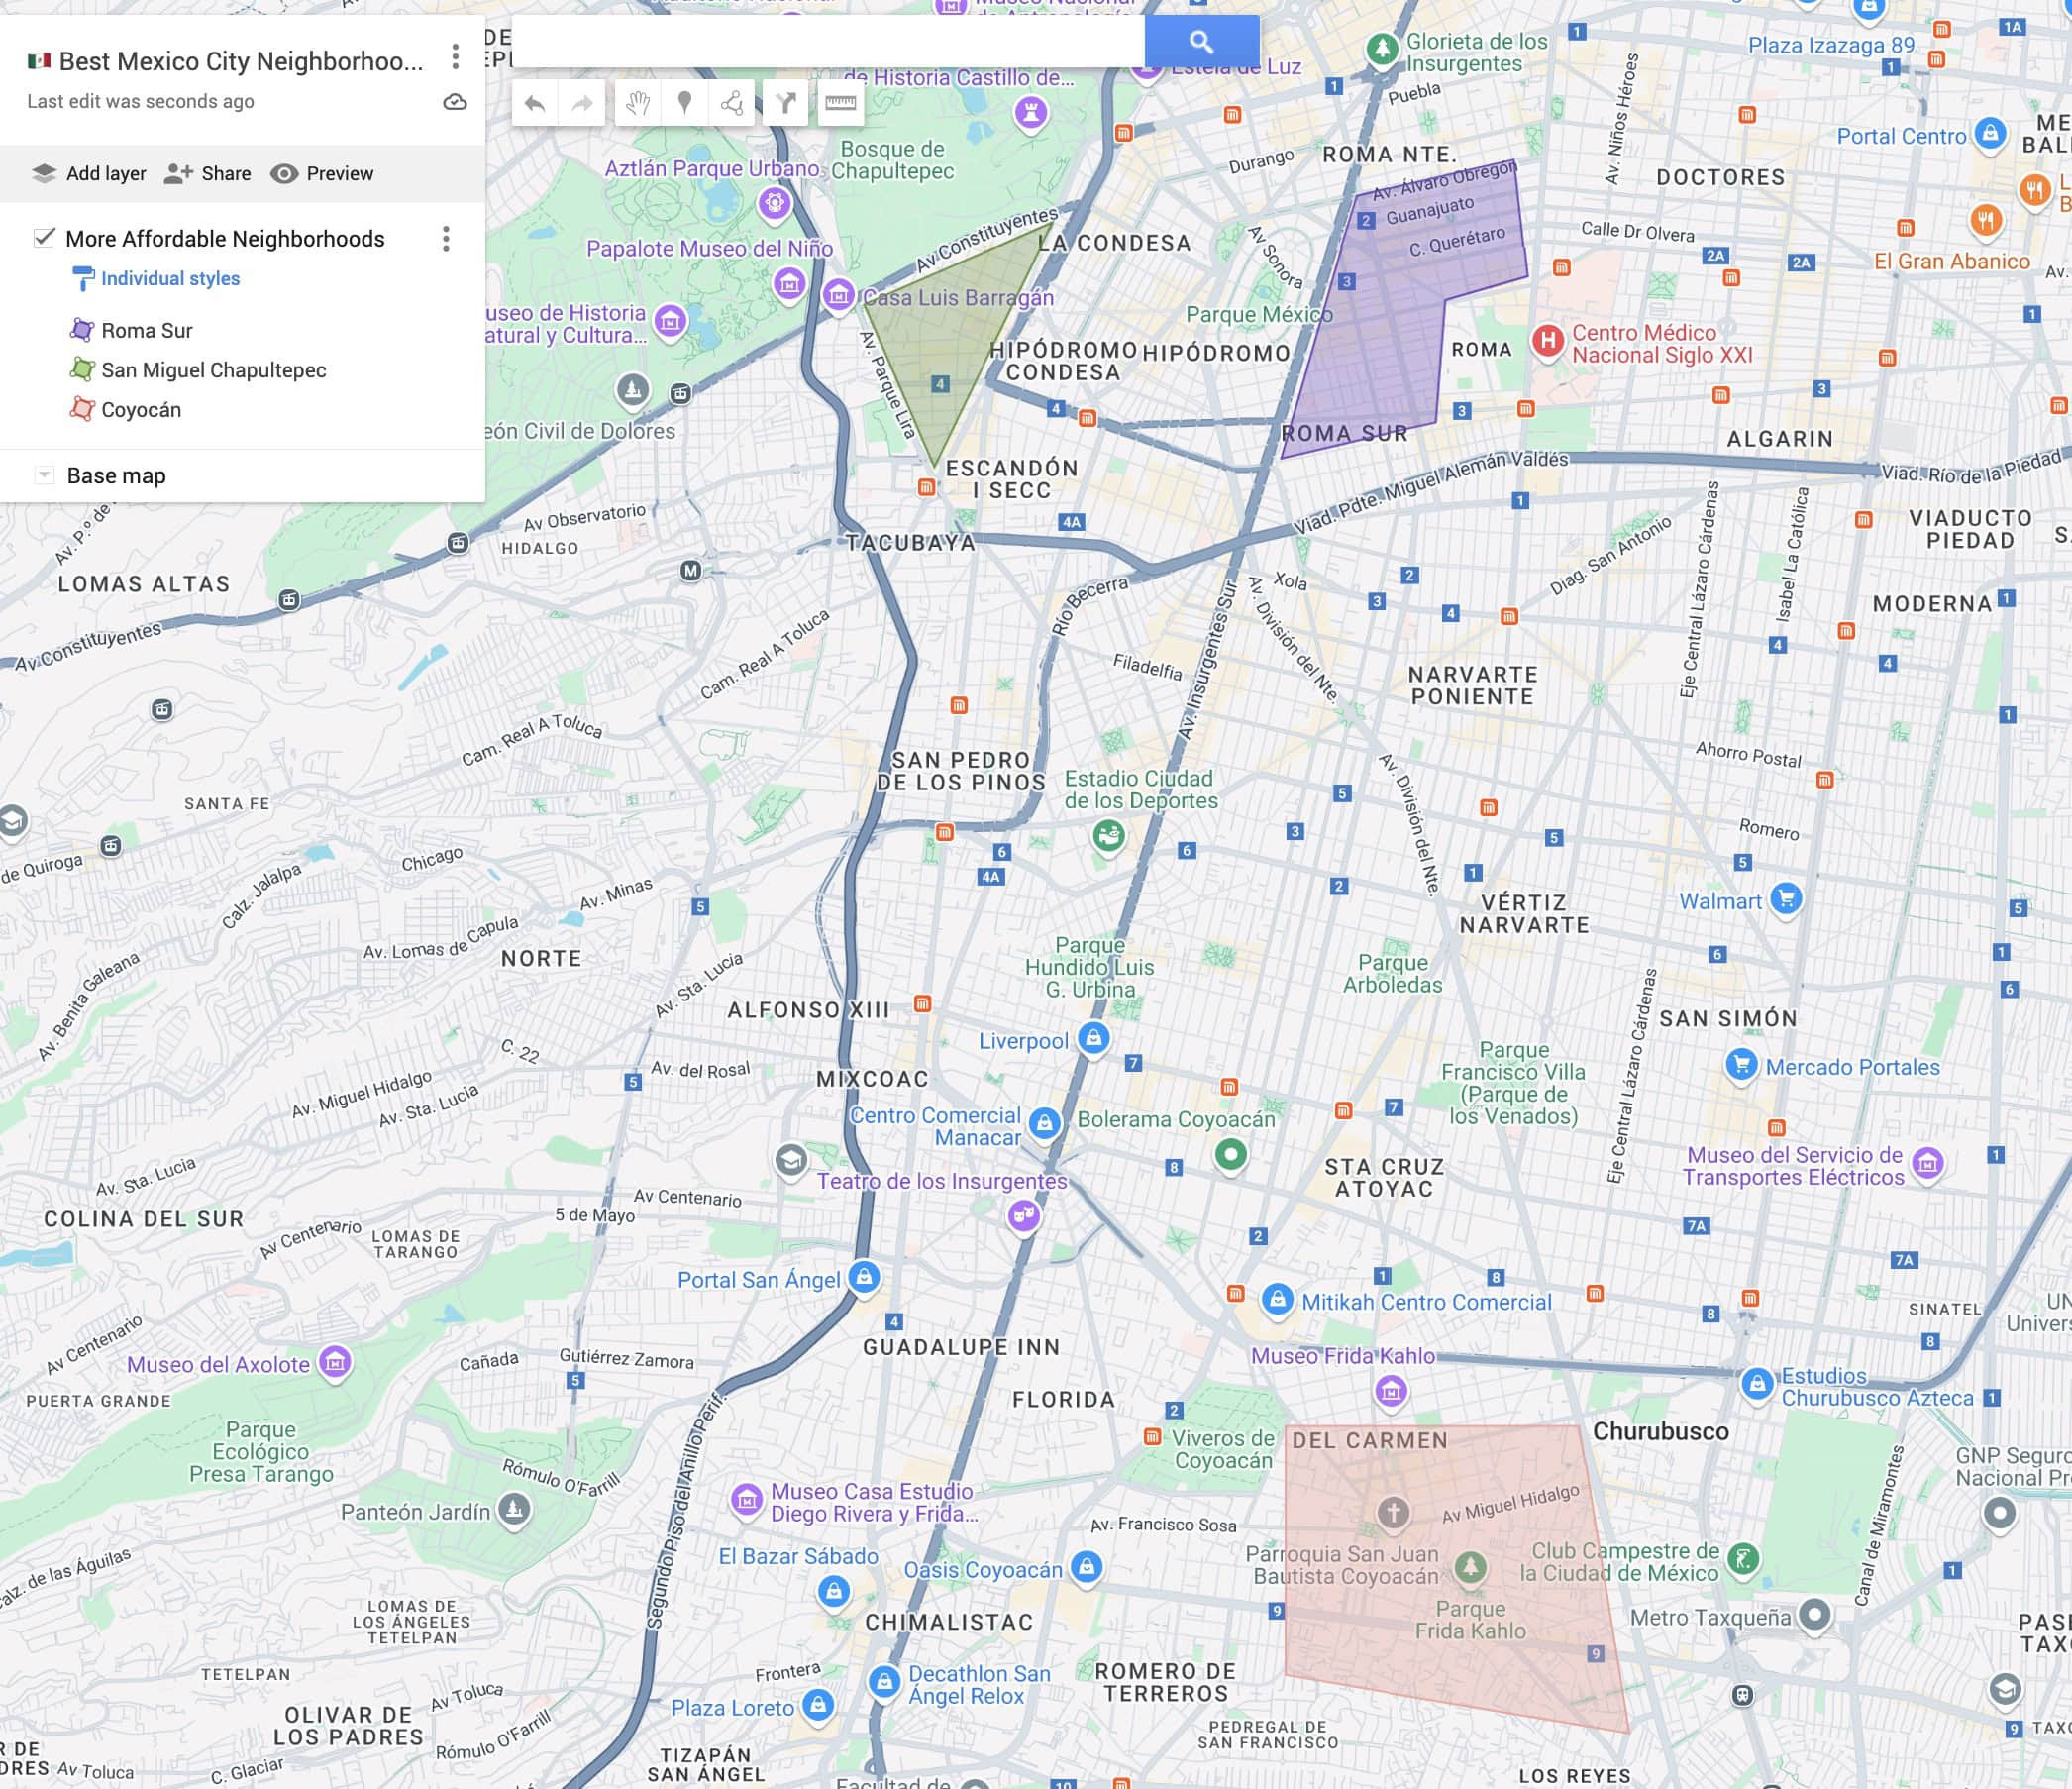
Task: Click Decathlon San Ángel marker icon
Action: pos(884,1681)
